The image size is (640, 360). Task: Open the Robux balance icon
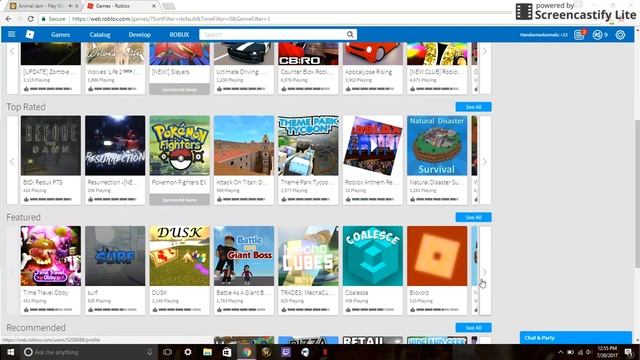point(597,35)
